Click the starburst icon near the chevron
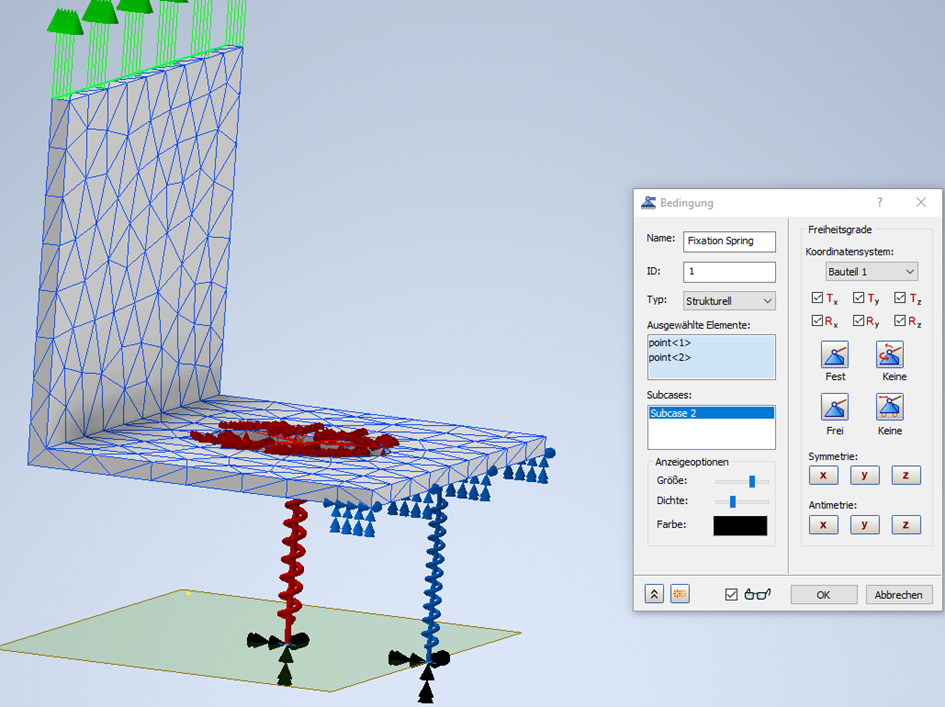 coord(678,594)
